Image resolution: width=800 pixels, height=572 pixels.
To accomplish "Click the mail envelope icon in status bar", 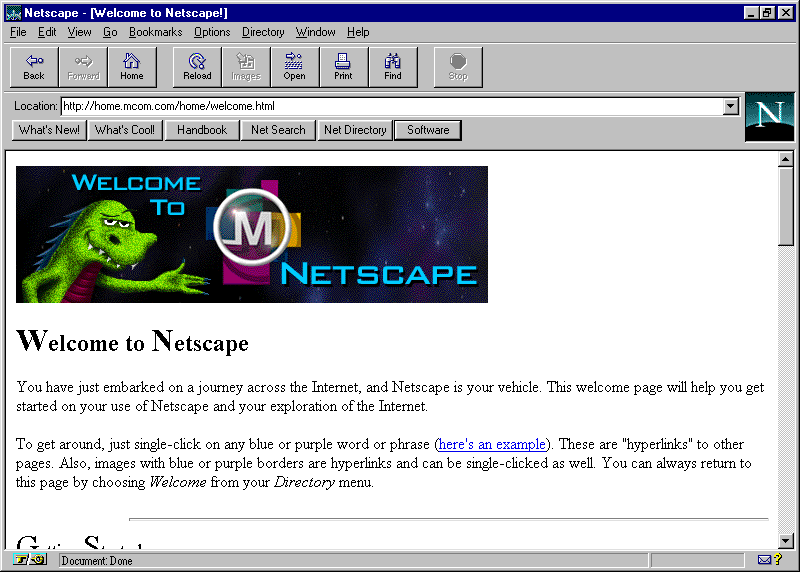I will (x=764, y=560).
